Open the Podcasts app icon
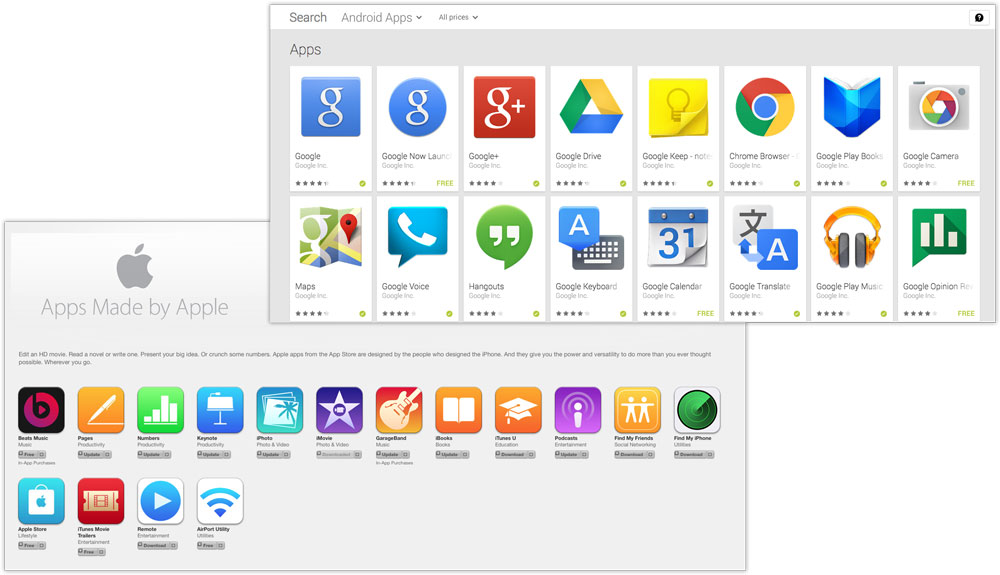1000x575 pixels. [x=578, y=410]
